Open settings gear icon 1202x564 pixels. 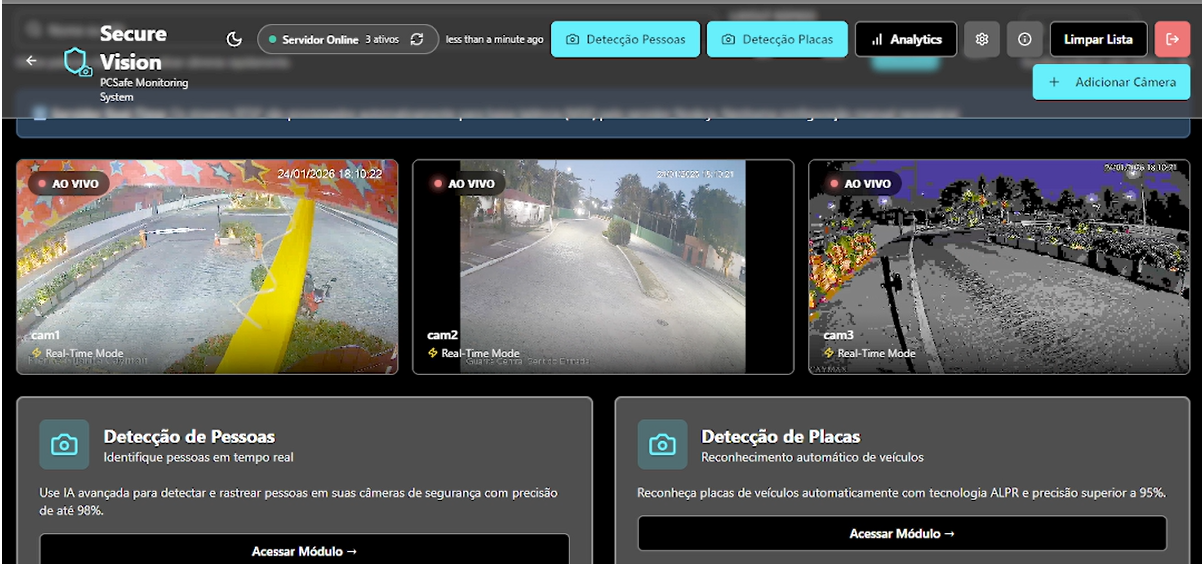pos(982,39)
